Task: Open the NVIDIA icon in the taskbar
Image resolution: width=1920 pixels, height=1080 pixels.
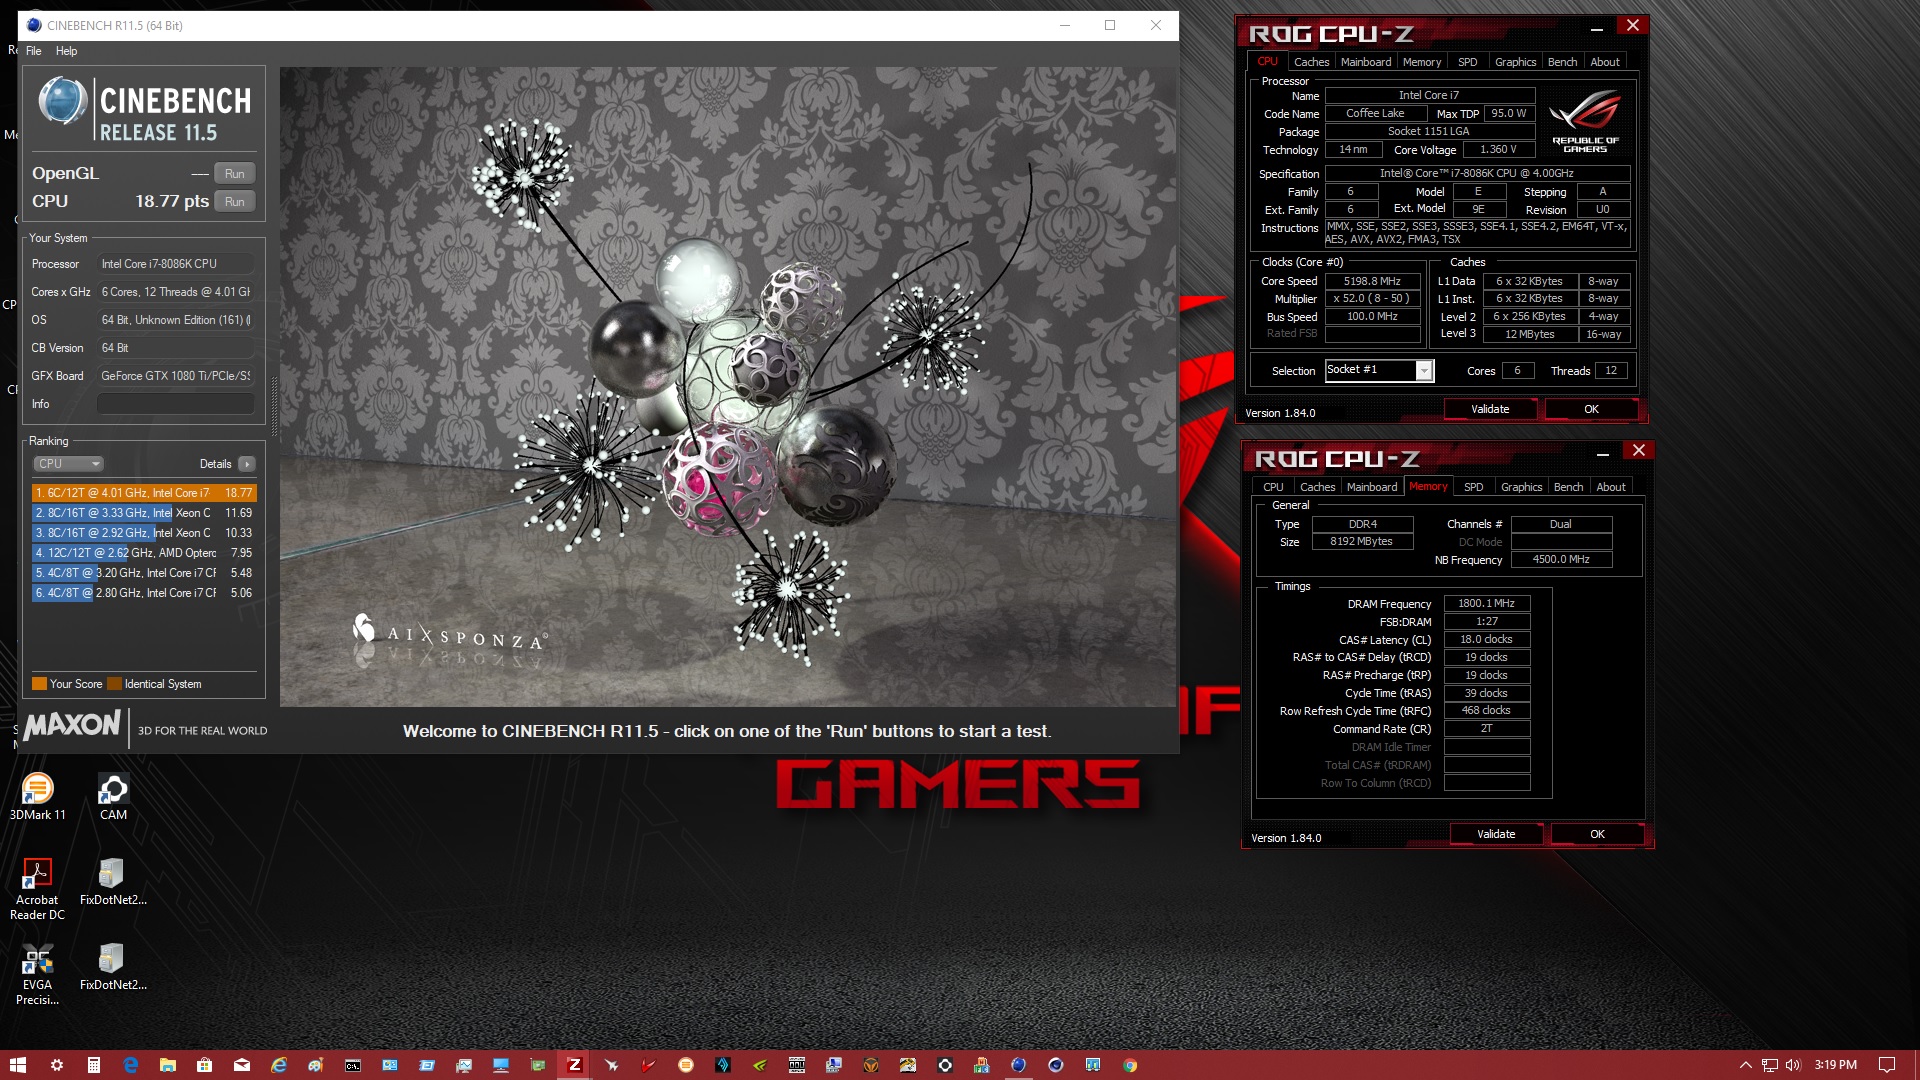Action: pos(759,1065)
